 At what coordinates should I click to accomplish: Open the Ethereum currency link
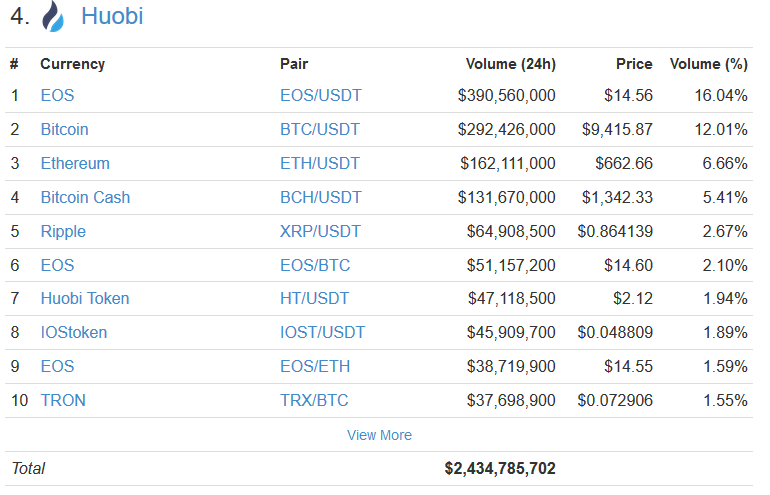coord(75,163)
